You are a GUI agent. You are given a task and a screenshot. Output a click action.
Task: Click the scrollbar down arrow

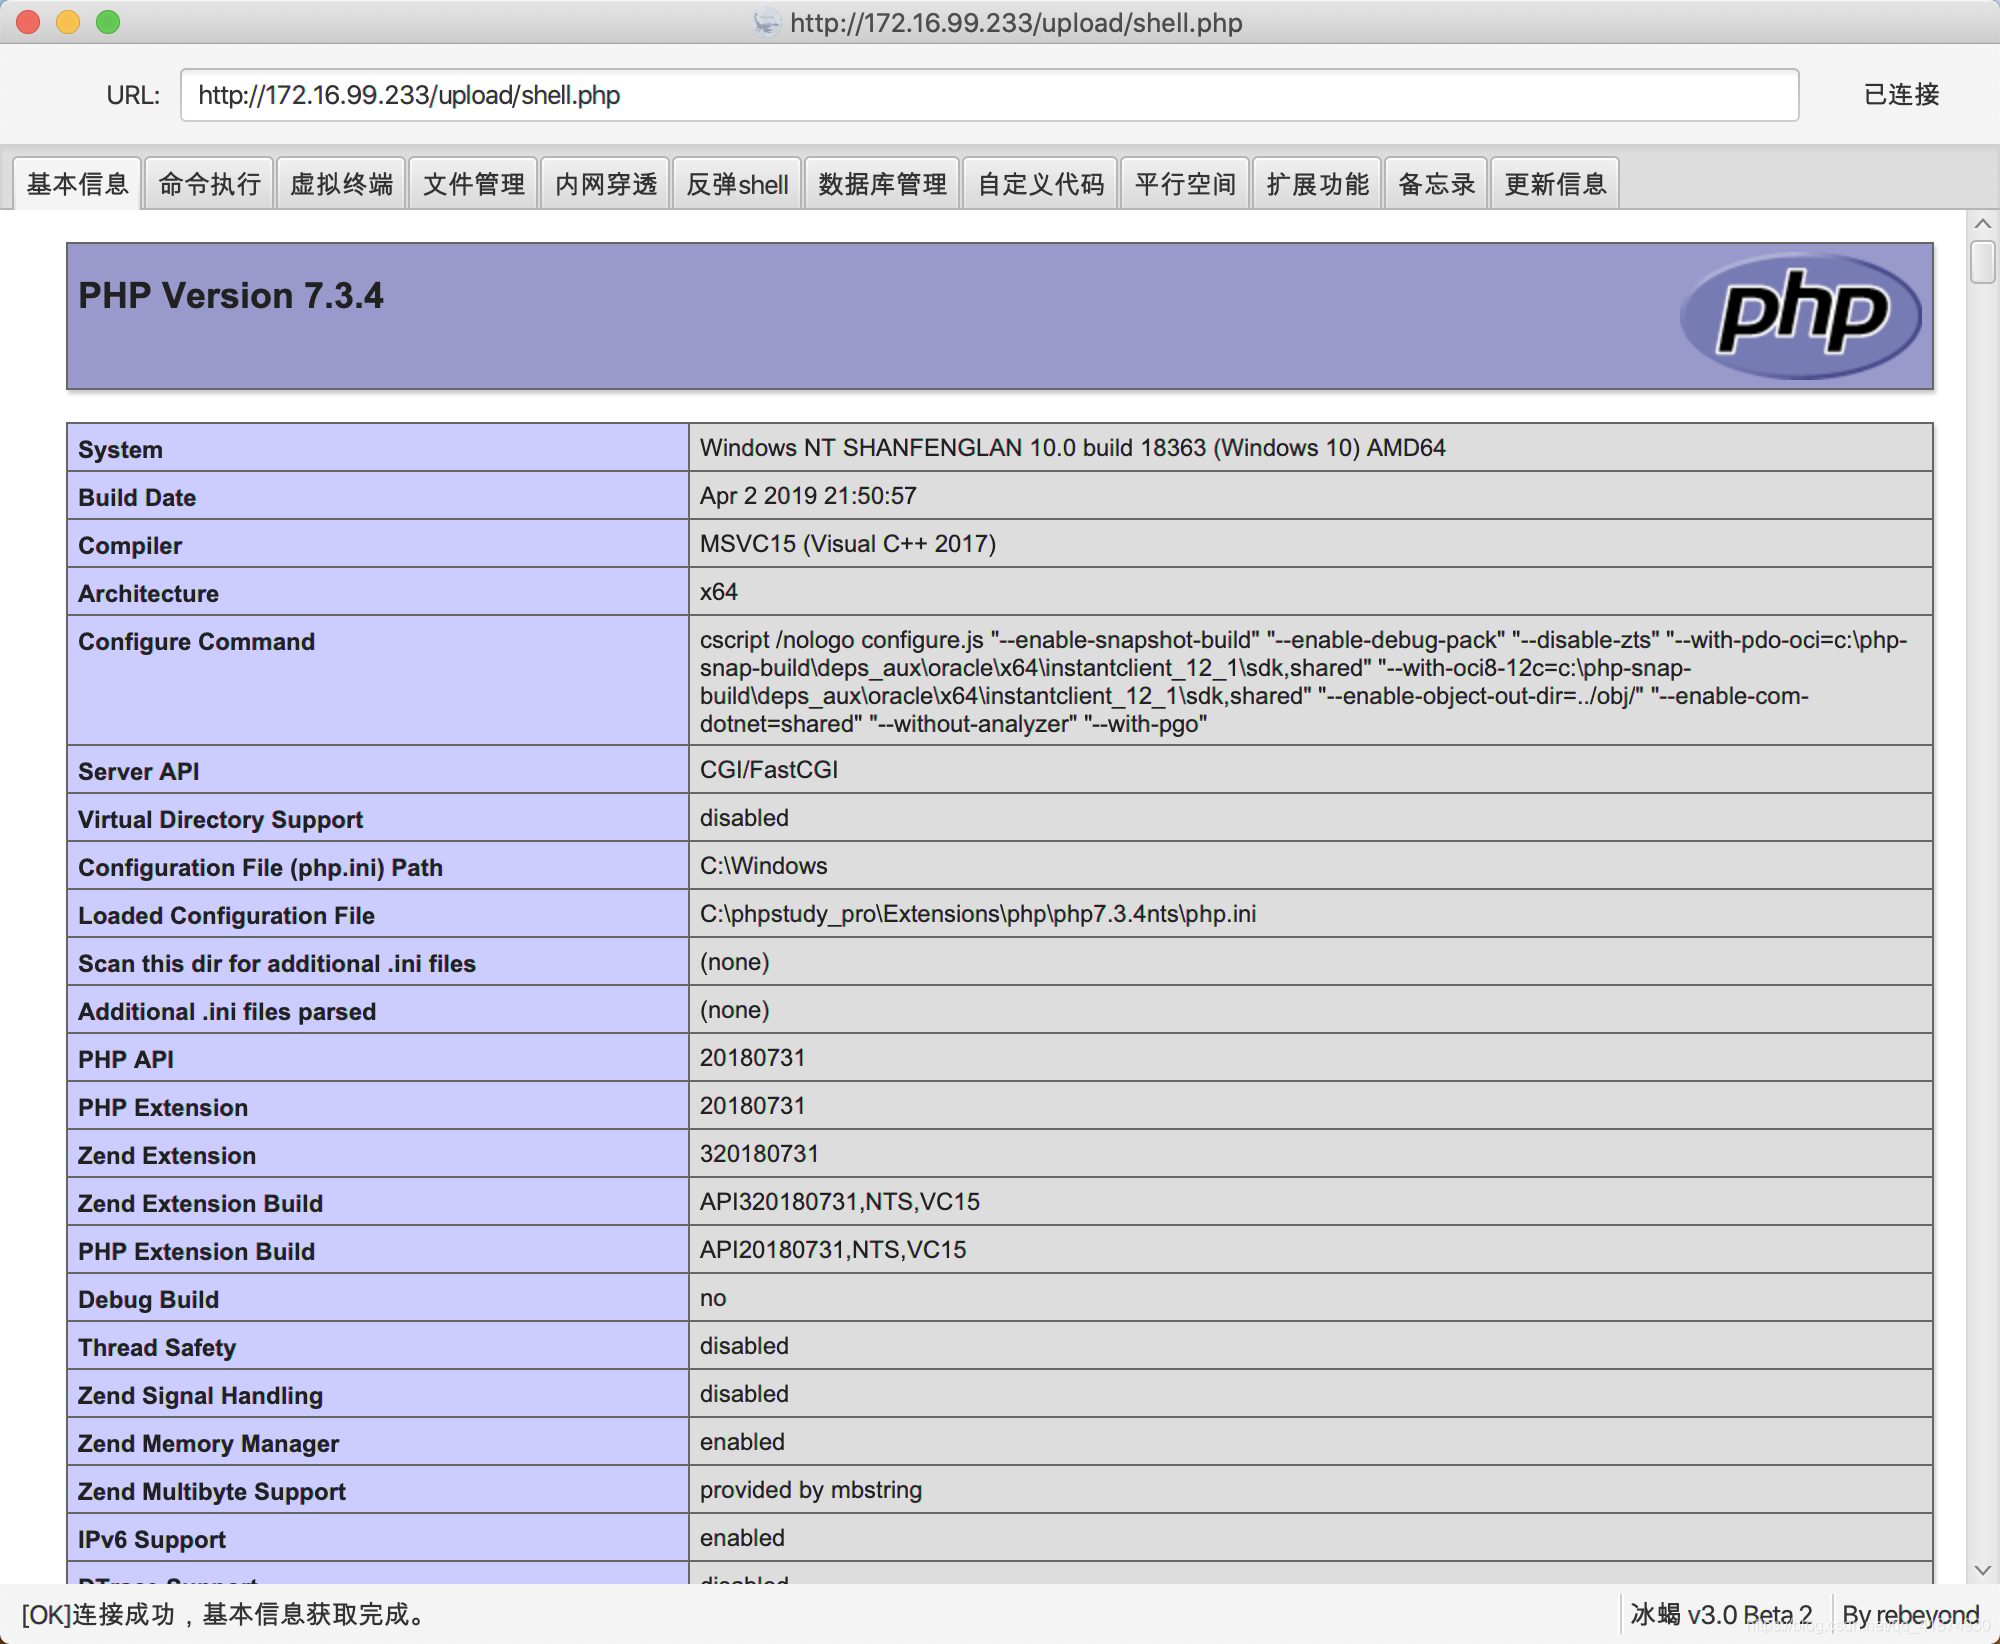(1982, 1570)
